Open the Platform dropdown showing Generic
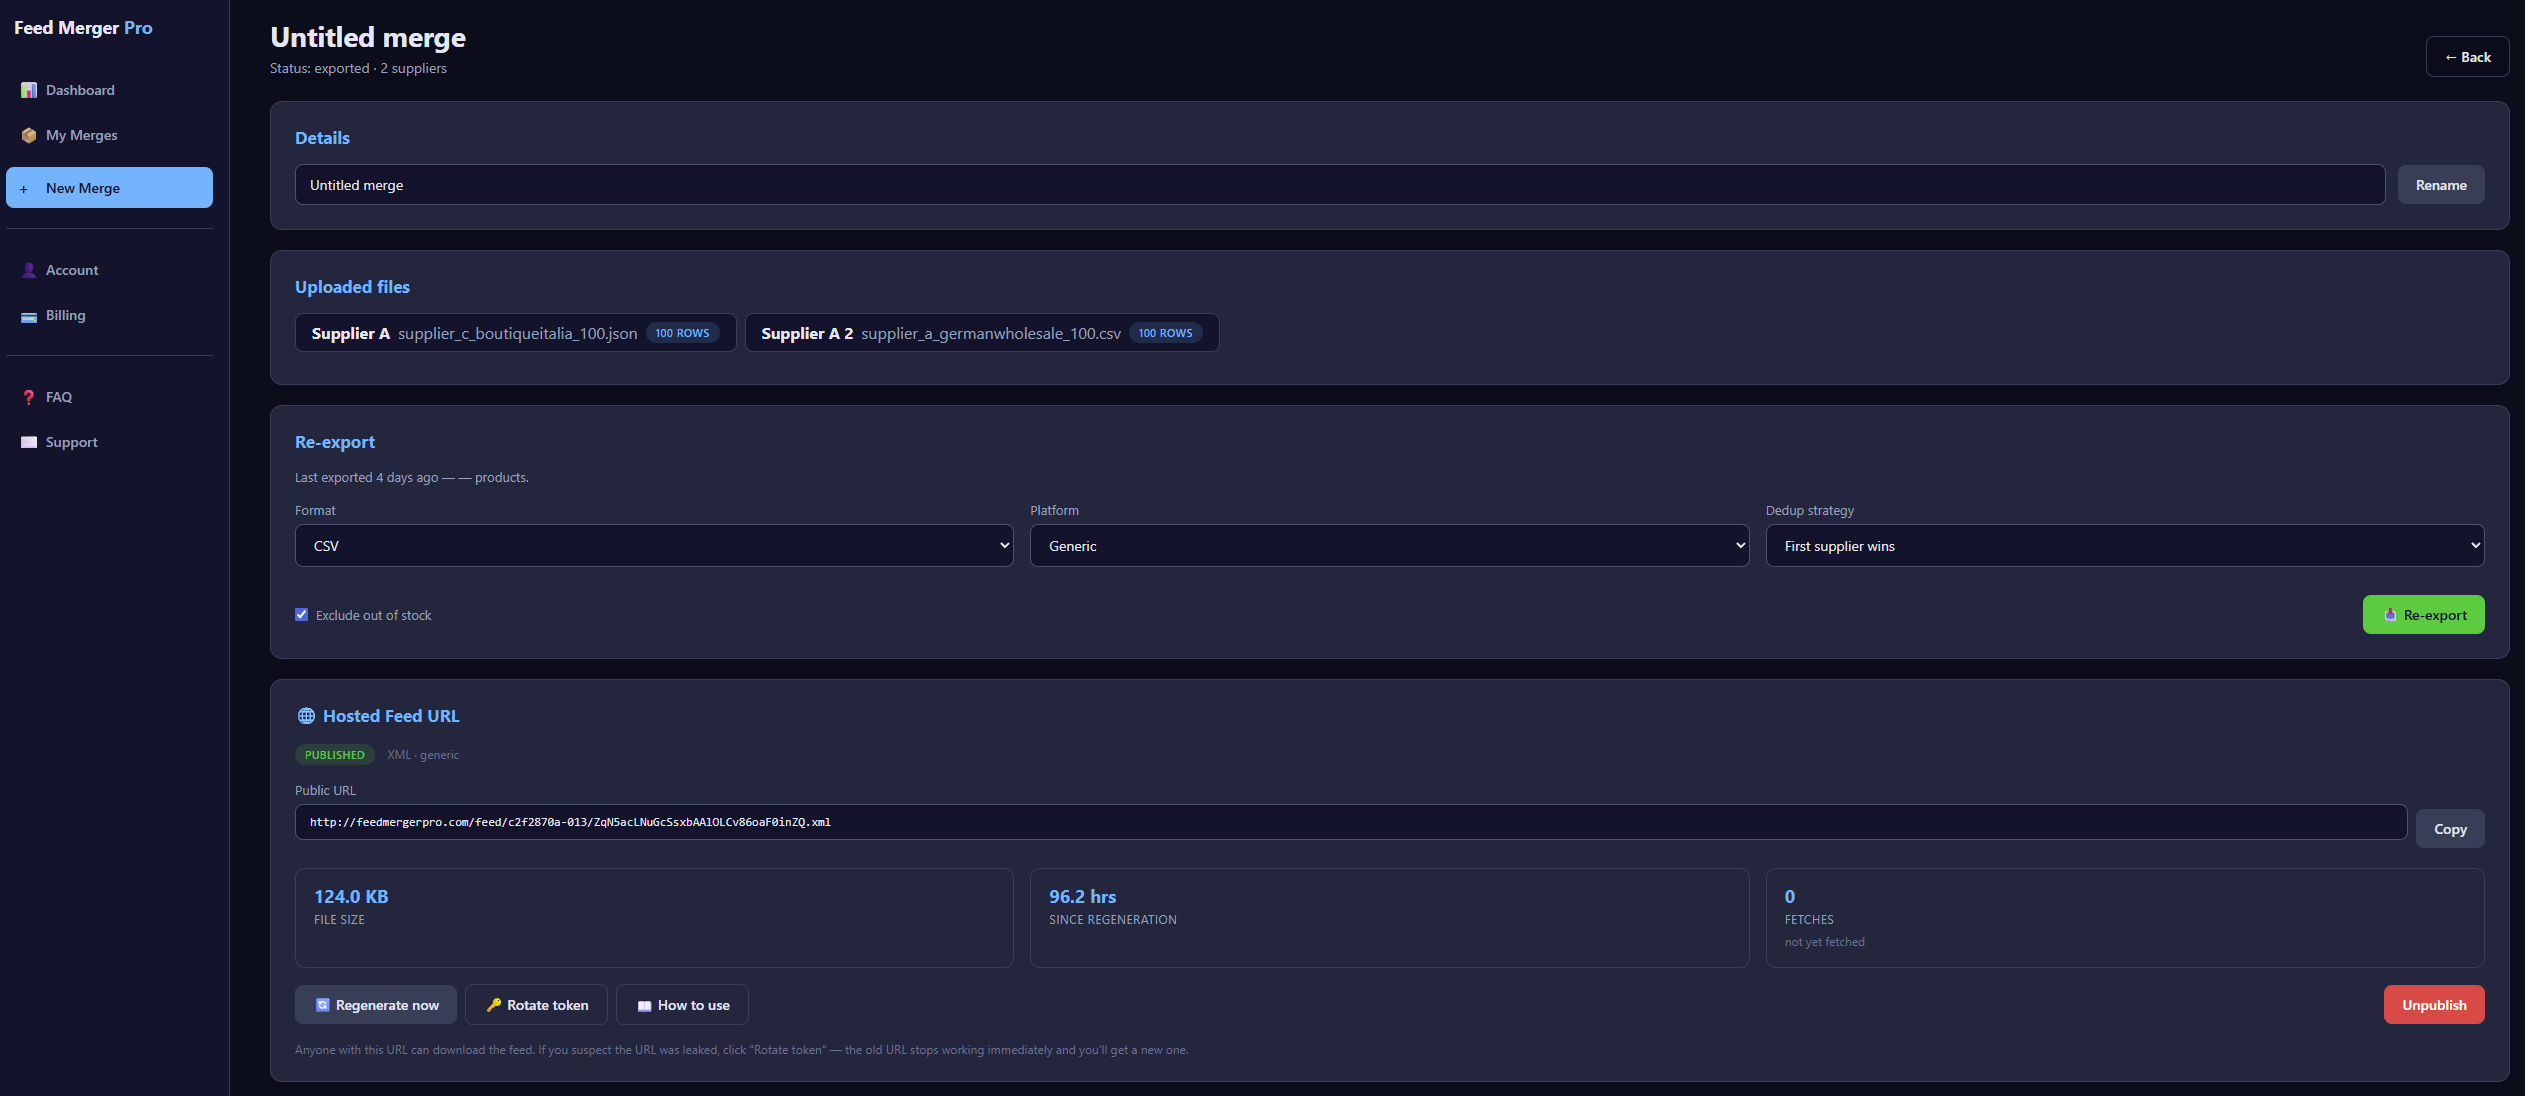This screenshot has height=1096, width=2525. [1389, 546]
